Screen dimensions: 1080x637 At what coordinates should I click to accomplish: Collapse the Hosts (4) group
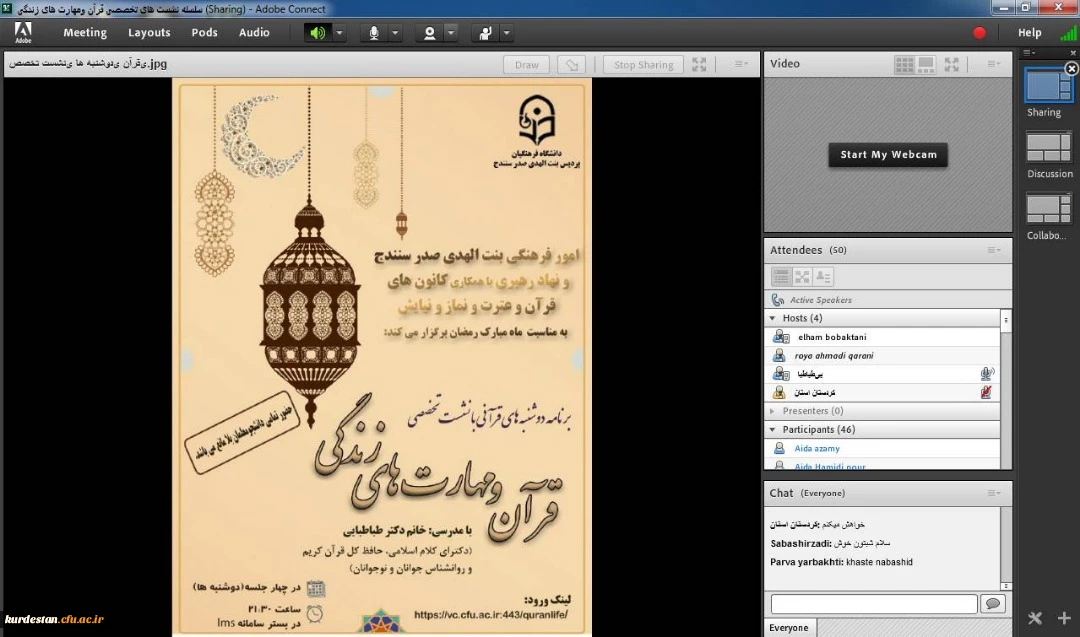[773, 318]
